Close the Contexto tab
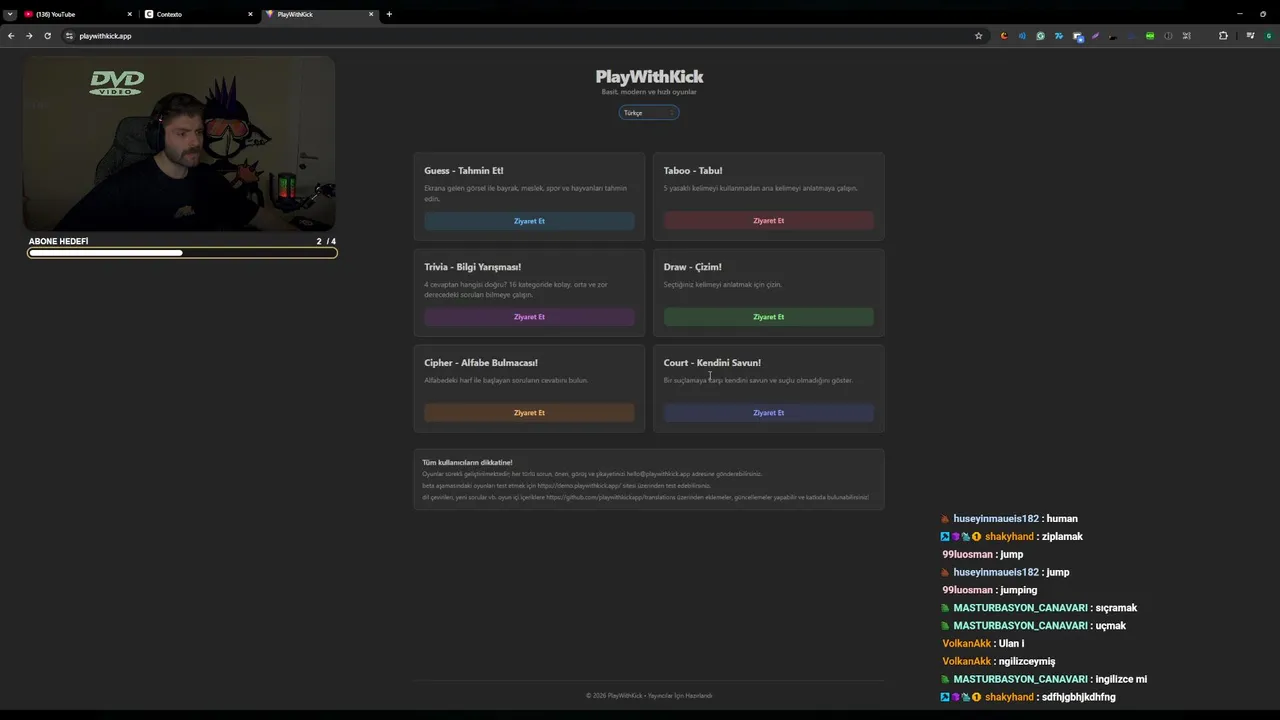1280x720 pixels. 250,14
